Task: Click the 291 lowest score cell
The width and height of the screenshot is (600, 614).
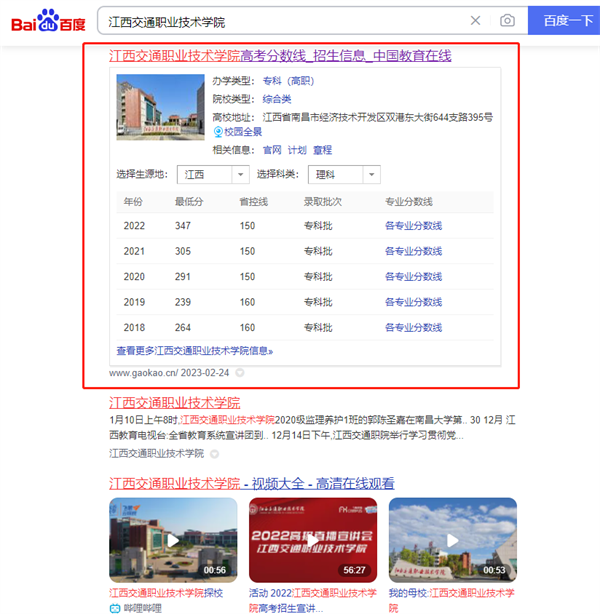Action: 183,277
